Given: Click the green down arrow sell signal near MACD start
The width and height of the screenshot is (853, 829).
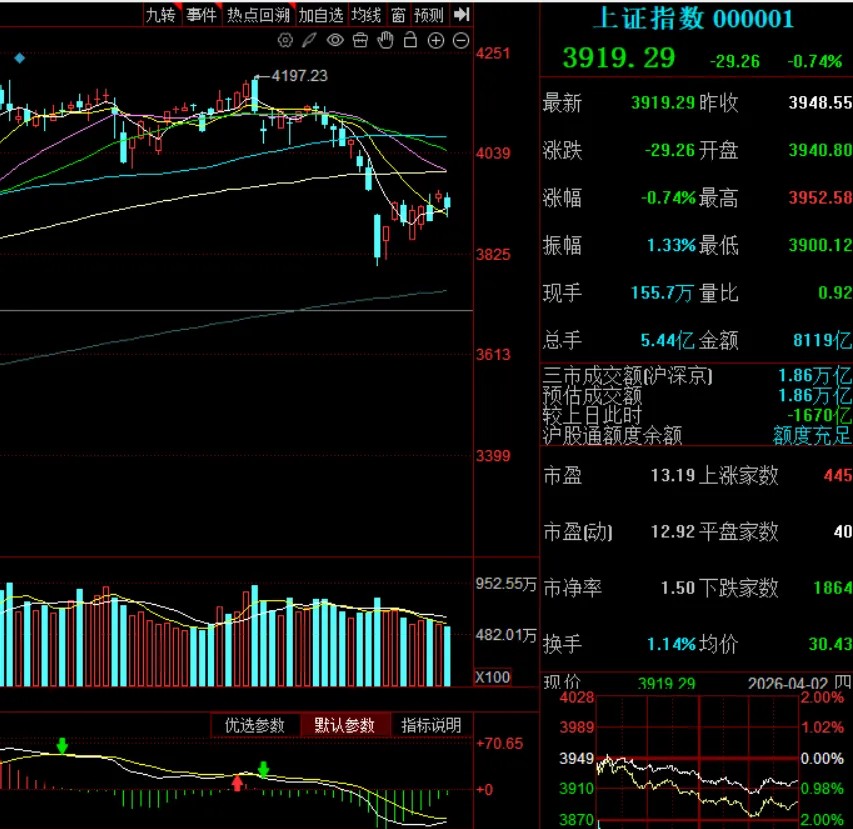Looking at the screenshot, I should point(62,745).
